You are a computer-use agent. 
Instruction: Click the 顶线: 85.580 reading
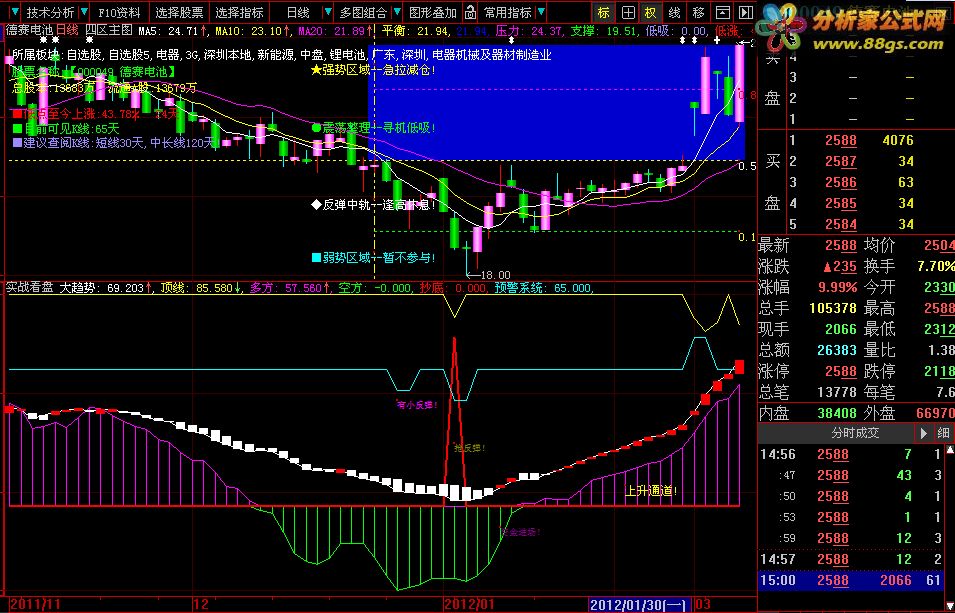[200, 288]
